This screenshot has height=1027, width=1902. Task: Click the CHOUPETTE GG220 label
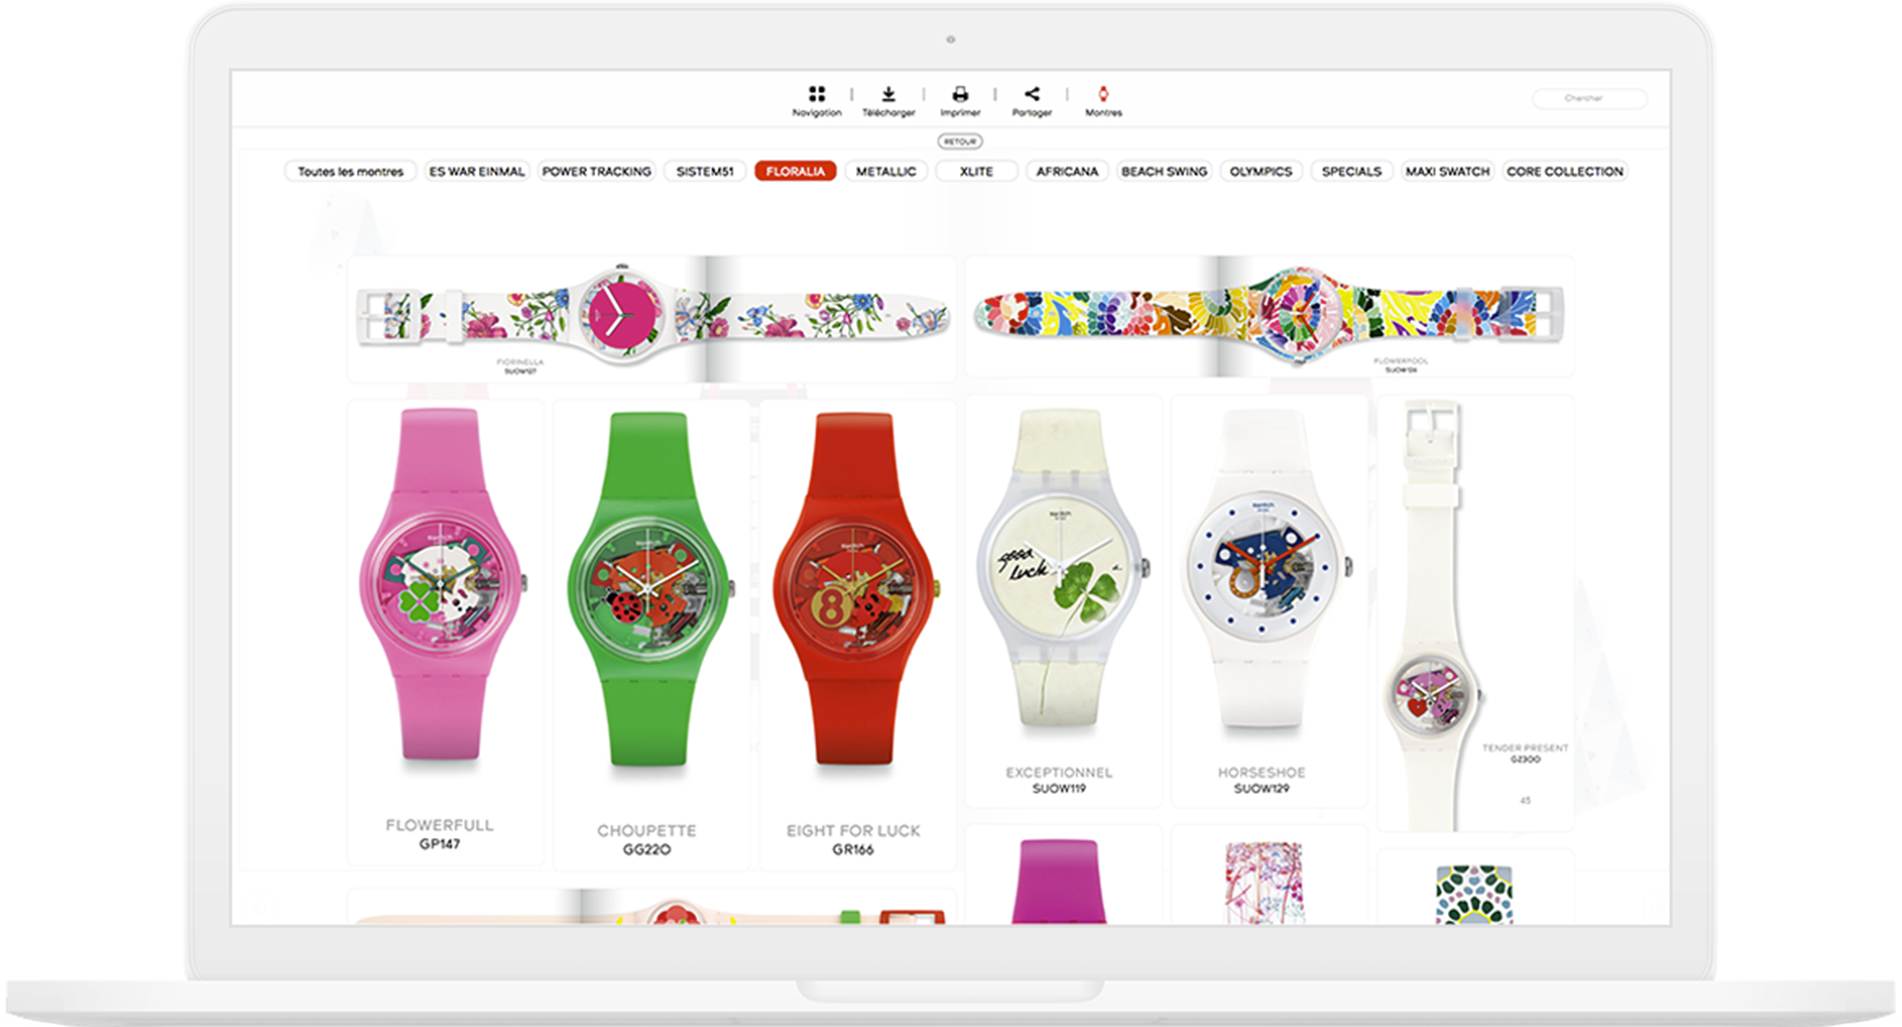click(647, 840)
